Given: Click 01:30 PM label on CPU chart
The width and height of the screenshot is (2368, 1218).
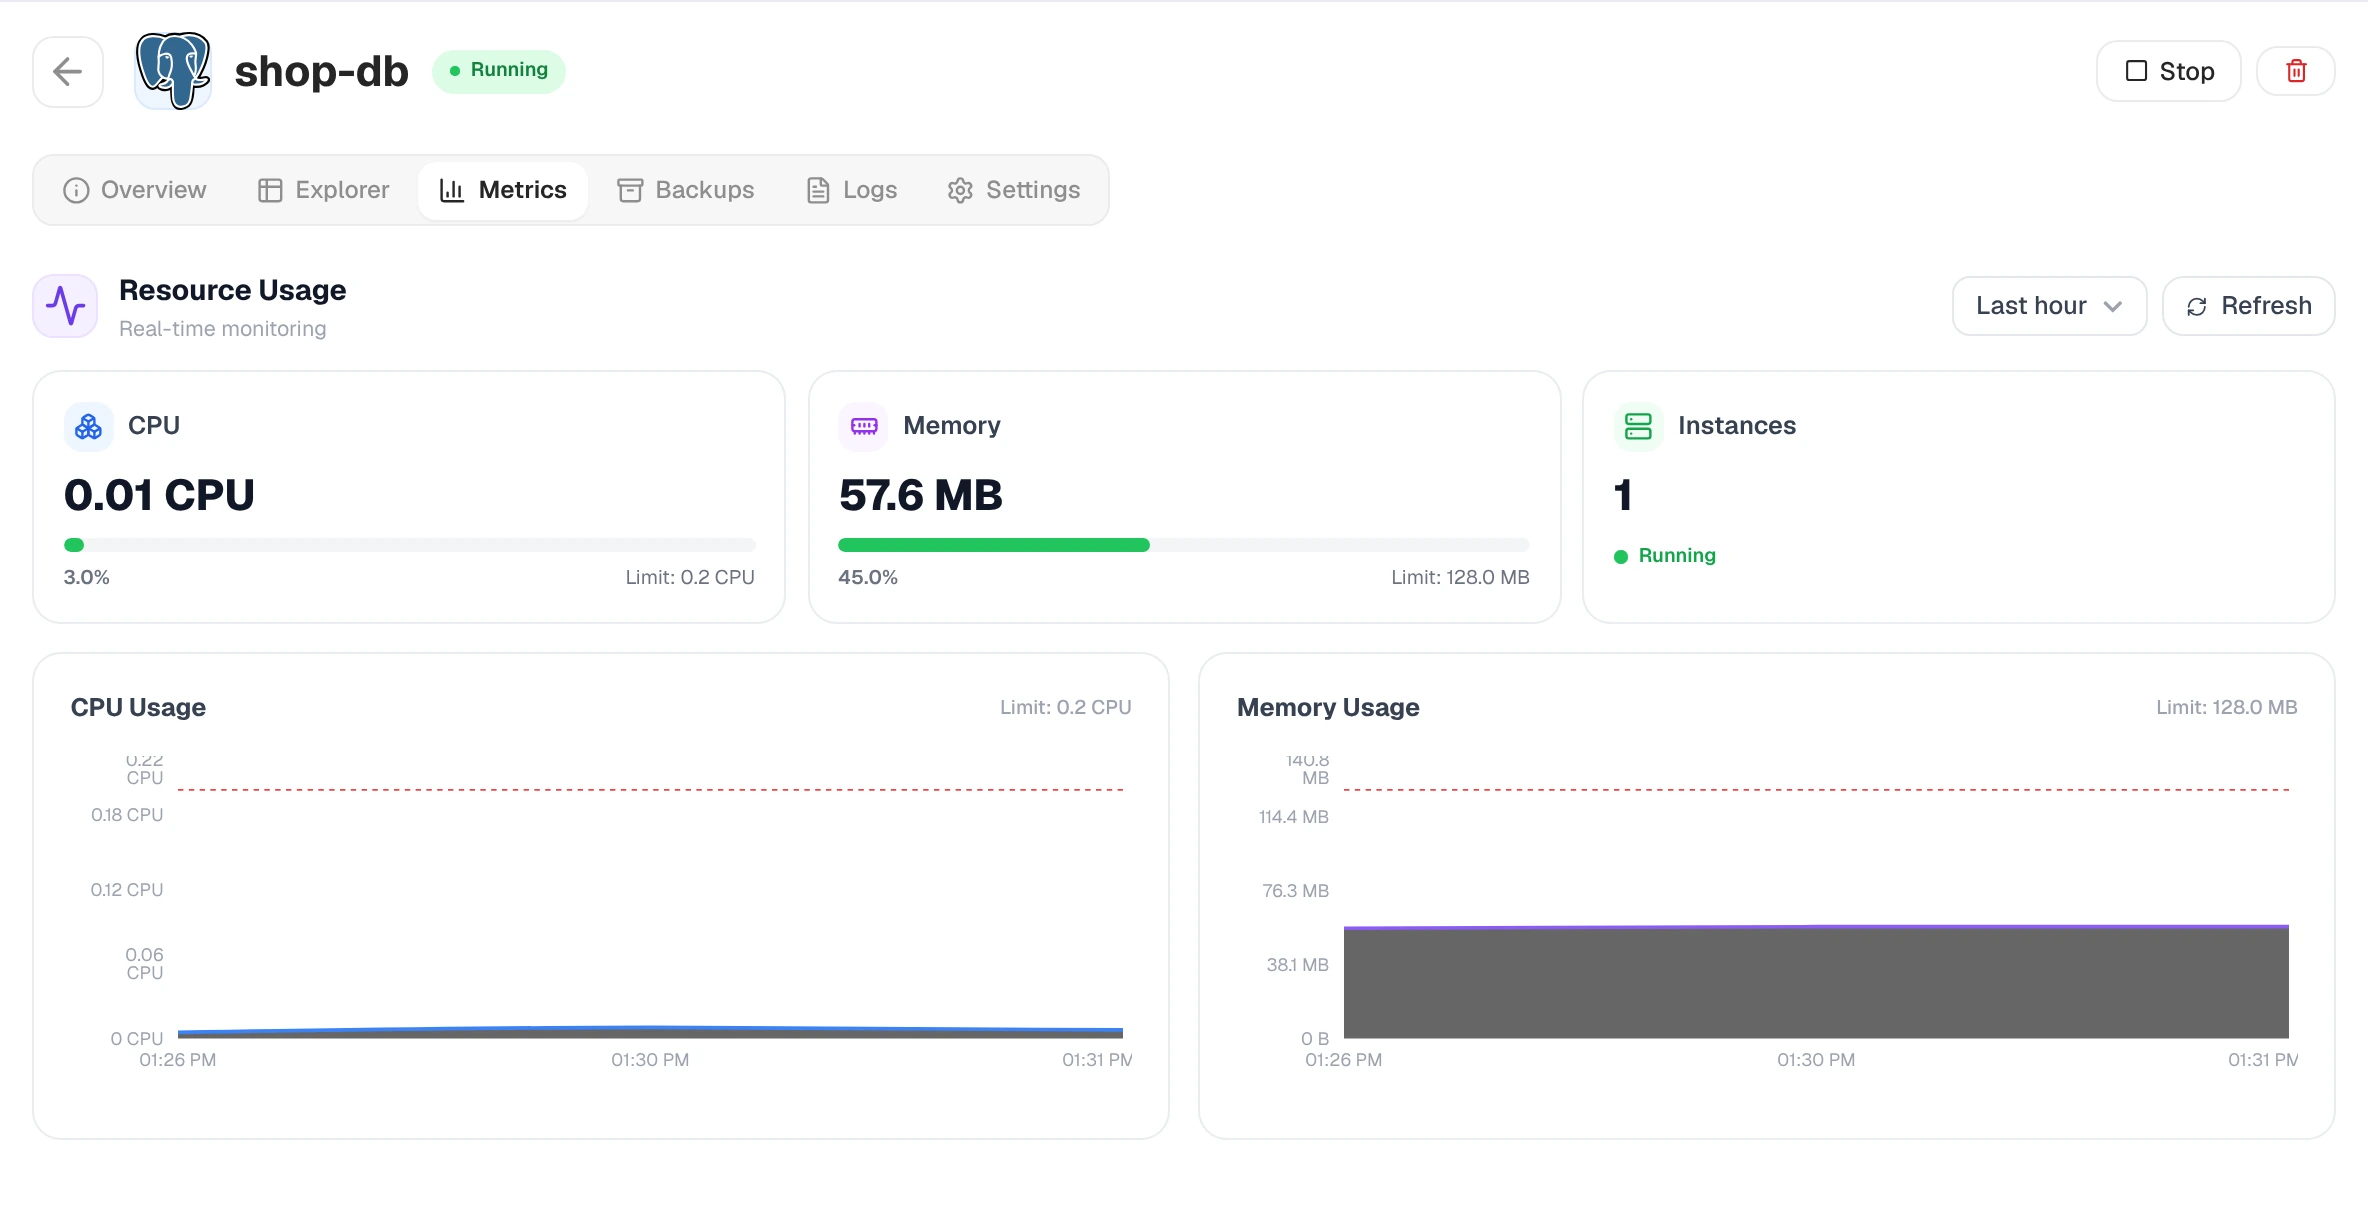Looking at the screenshot, I should pyautogui.click(x=650, y=1060).
